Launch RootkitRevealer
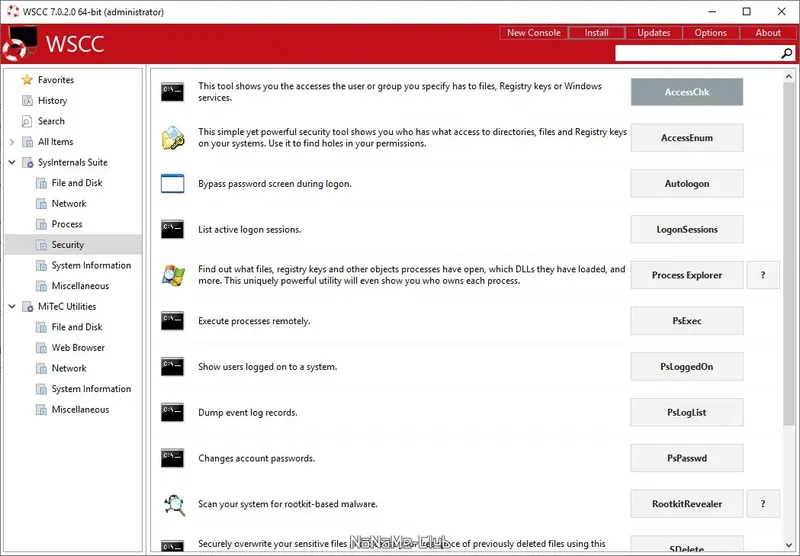 pos(687,504)
